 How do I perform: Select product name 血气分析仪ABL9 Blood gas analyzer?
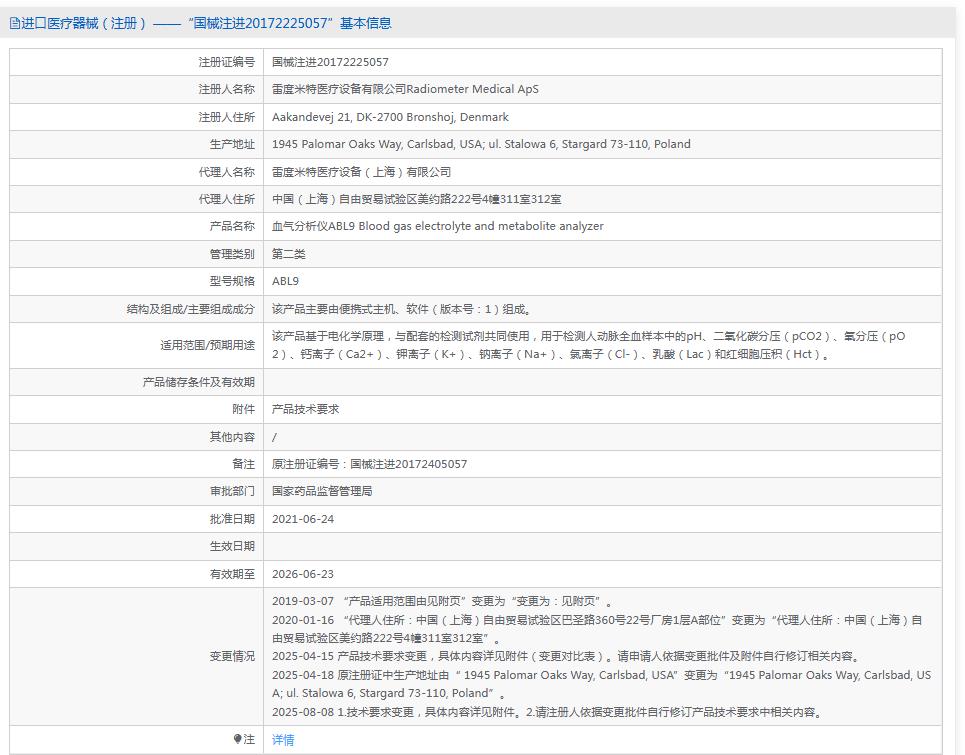(x=438, y=226)
